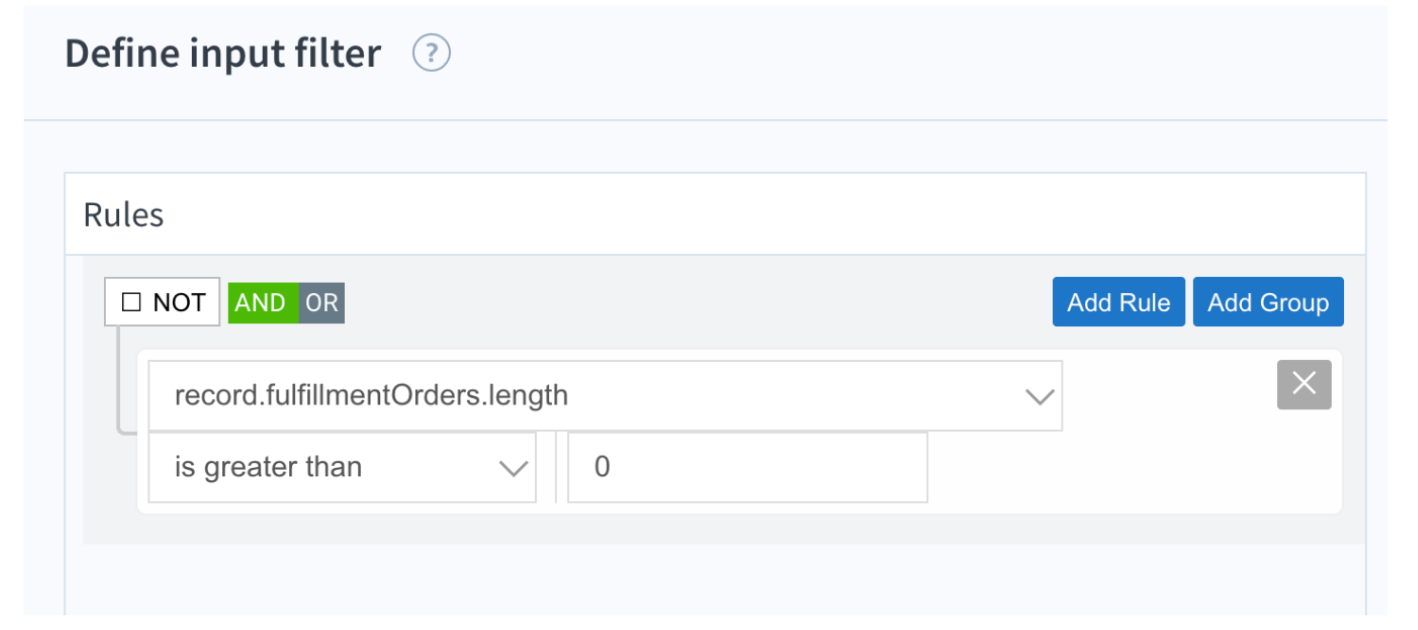Click the 'is greater than' operator text
Screen dimensions: 1418x630
coord(268,467)
